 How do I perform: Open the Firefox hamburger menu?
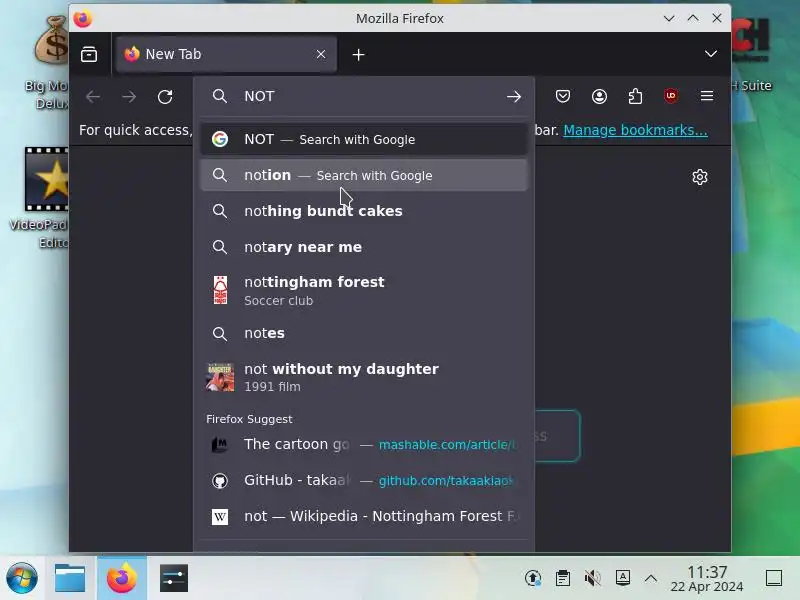(707, 96)
